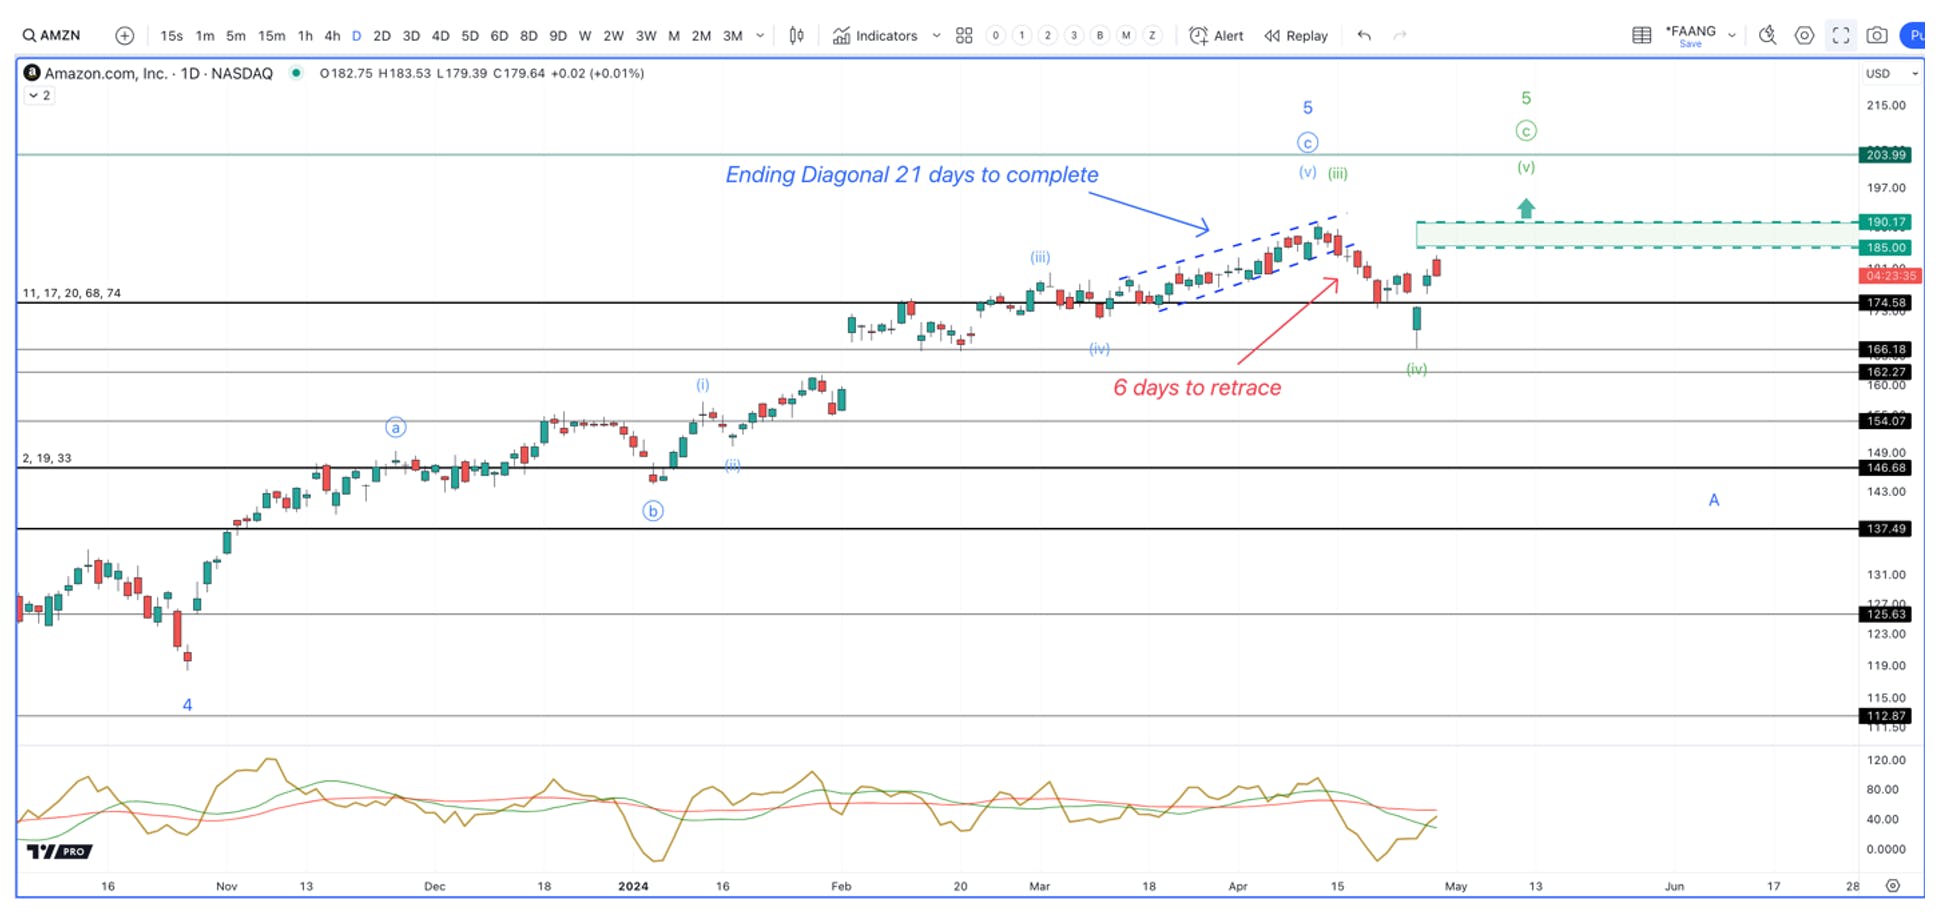Click the '2, 19, 33' line label
Viewport: 1942px width, 916px height.
[x=47, y=458]
